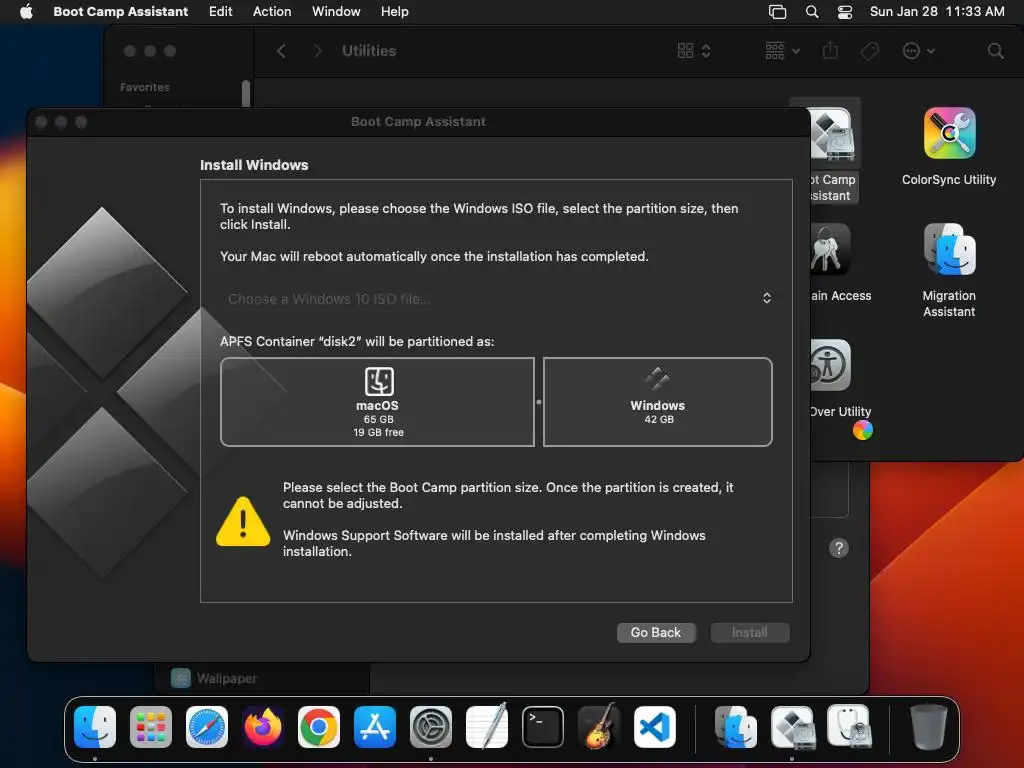Open App Store from the Dock
Image resolution: width=1024 pixels, height=768 pixels.
(x=375, y=726)
